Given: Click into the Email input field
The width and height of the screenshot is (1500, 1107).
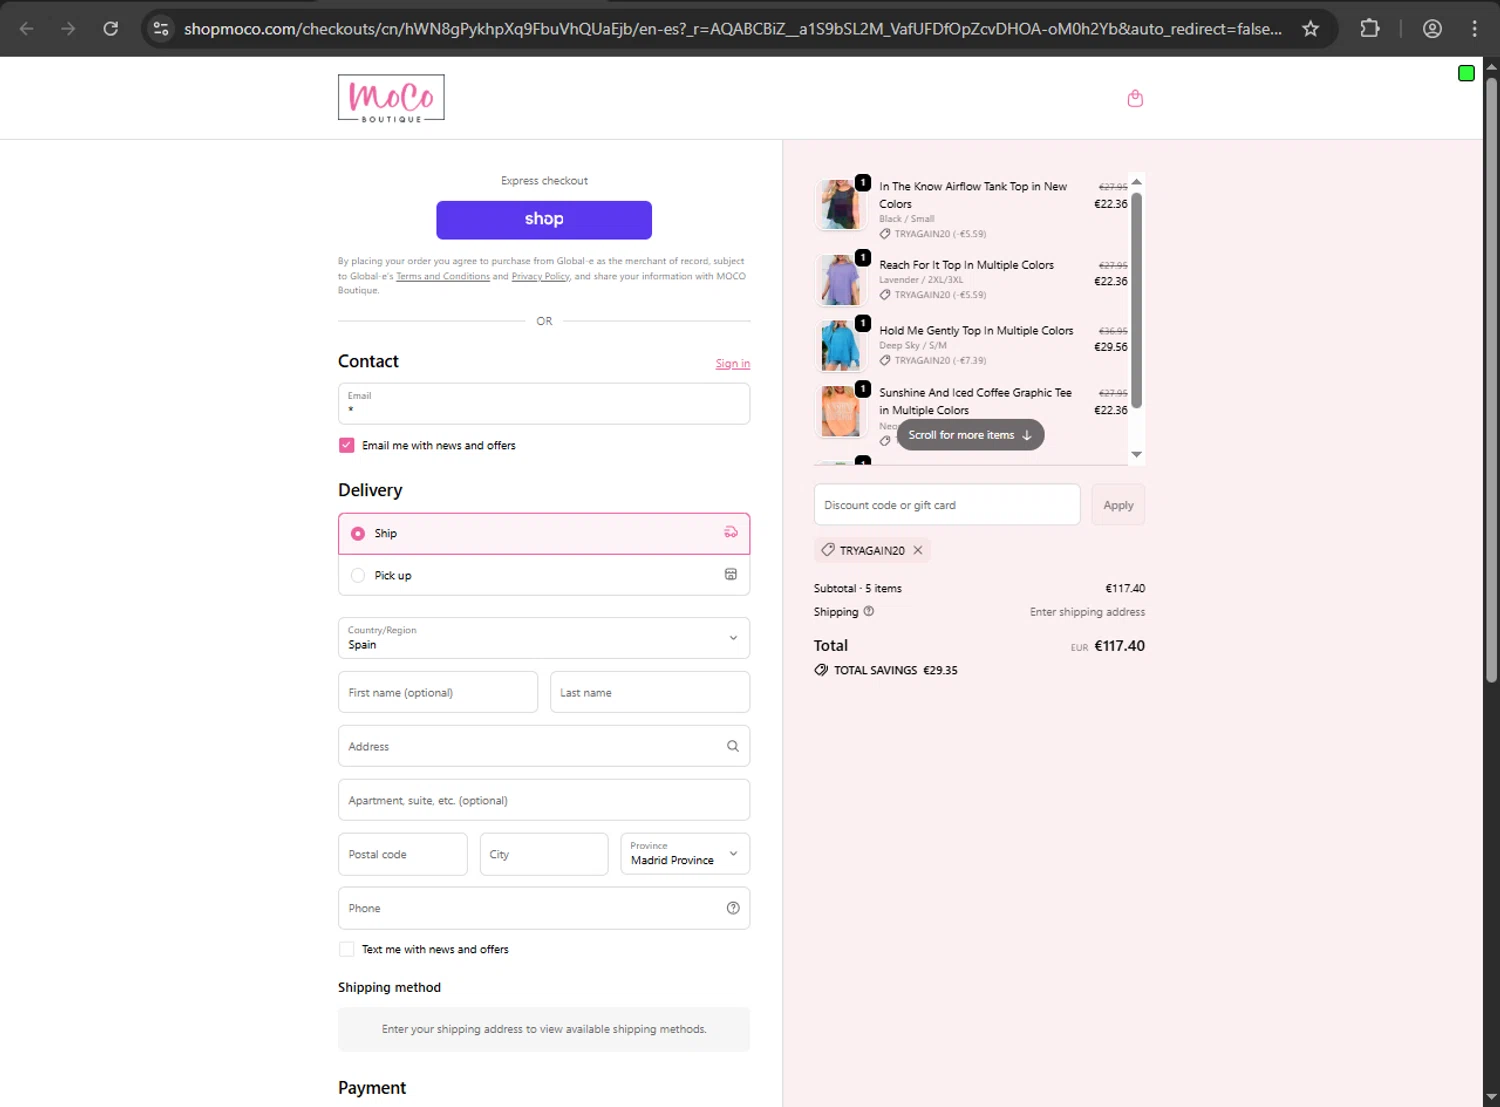Looking at the screenshot, I should point(544,404).
